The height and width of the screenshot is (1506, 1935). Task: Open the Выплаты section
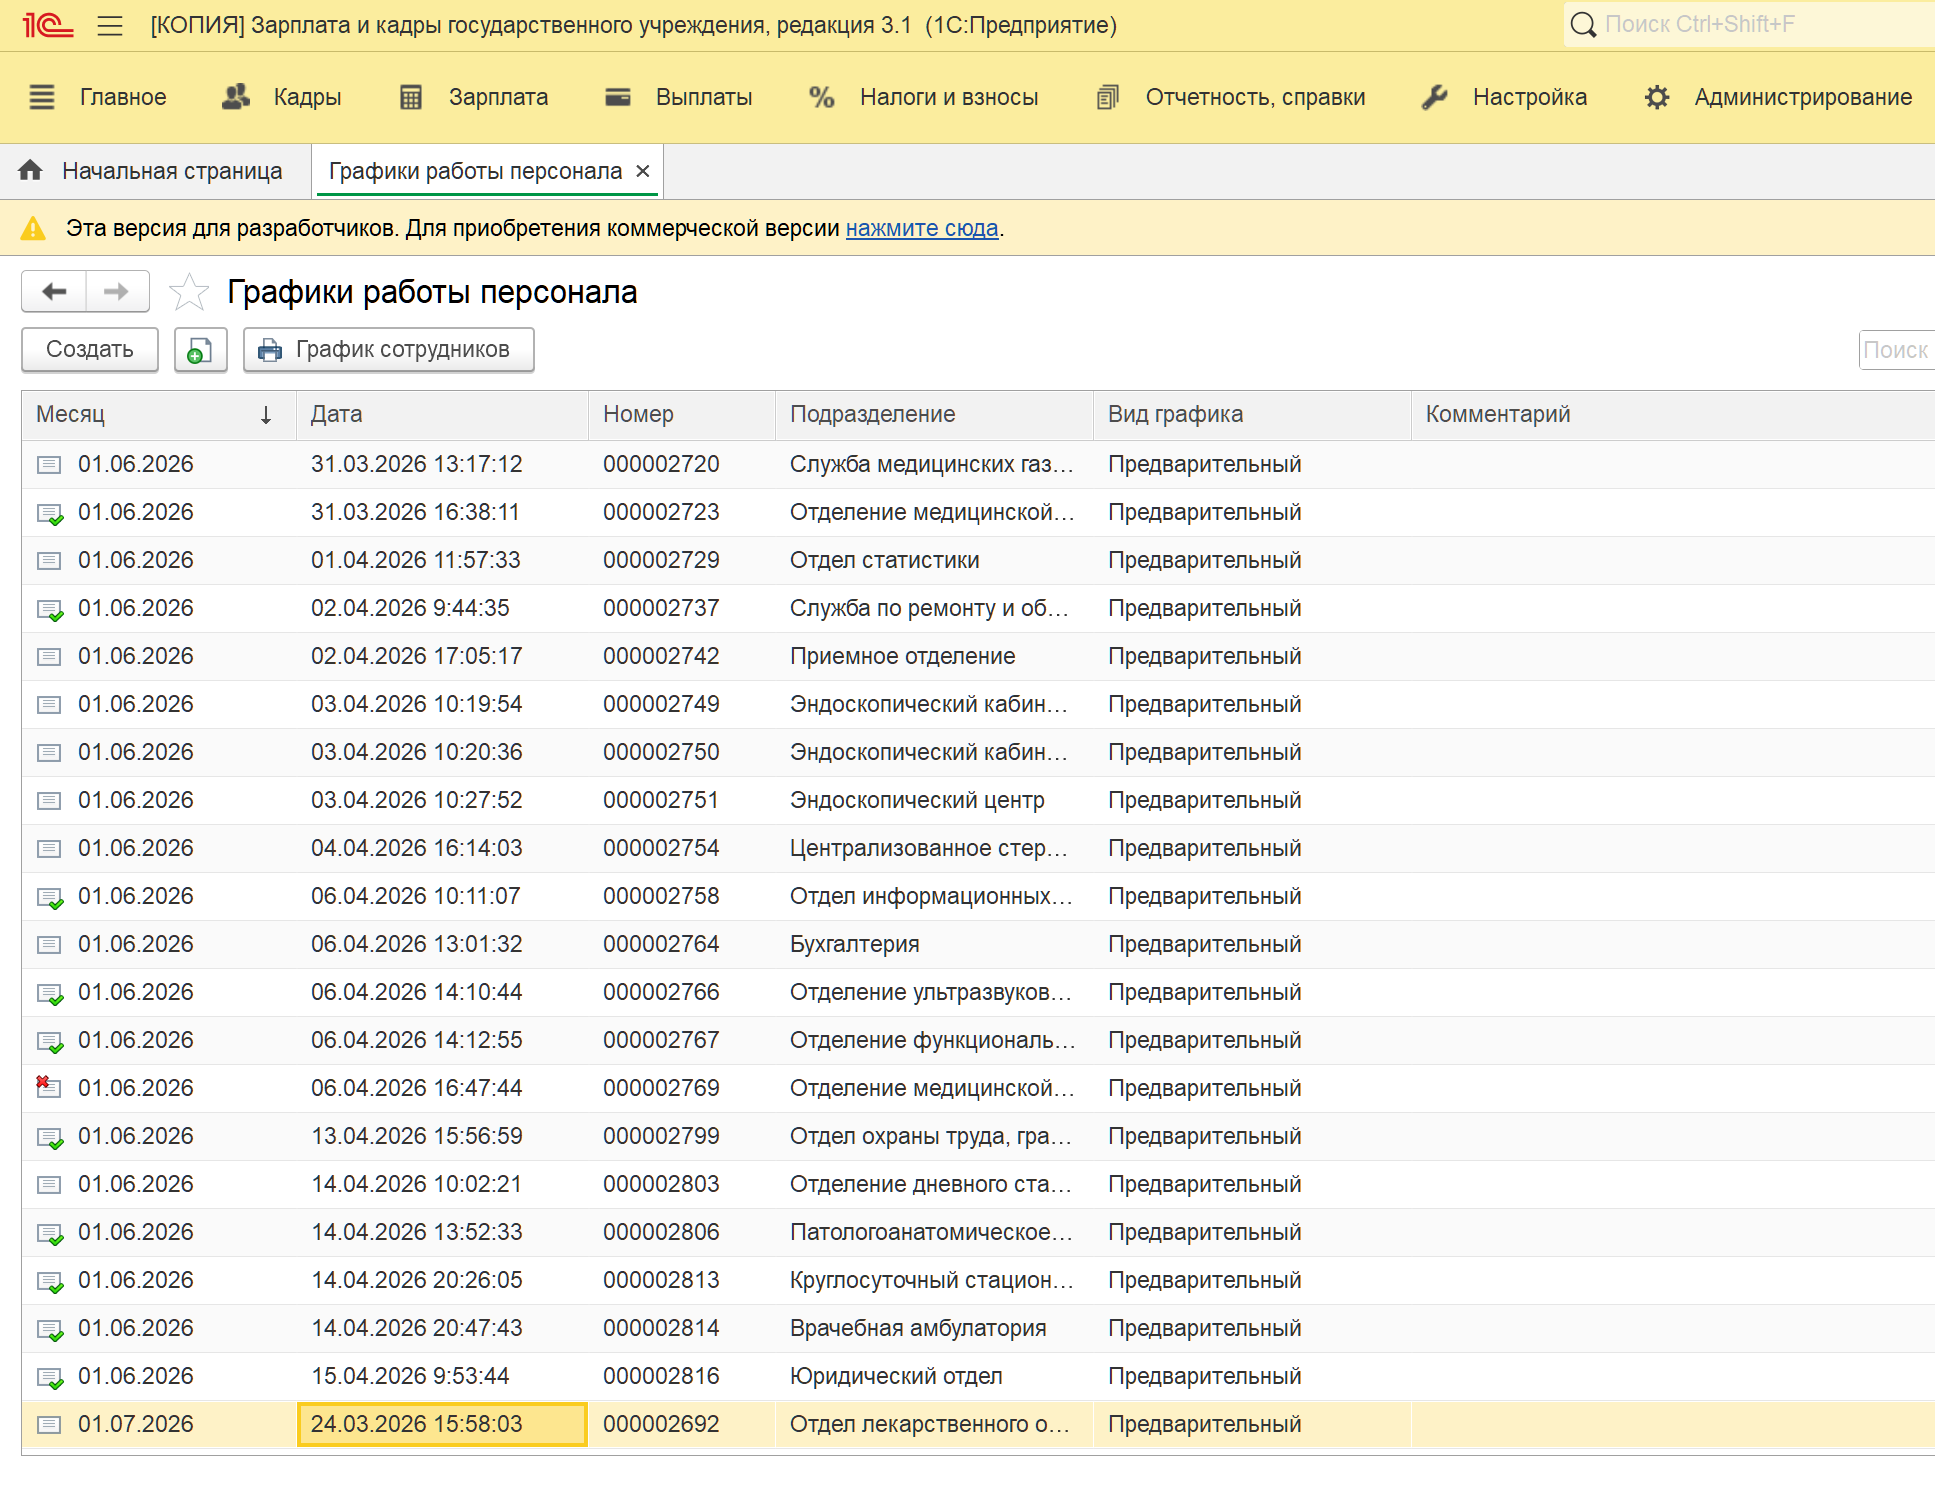click(x=704, y=97)
